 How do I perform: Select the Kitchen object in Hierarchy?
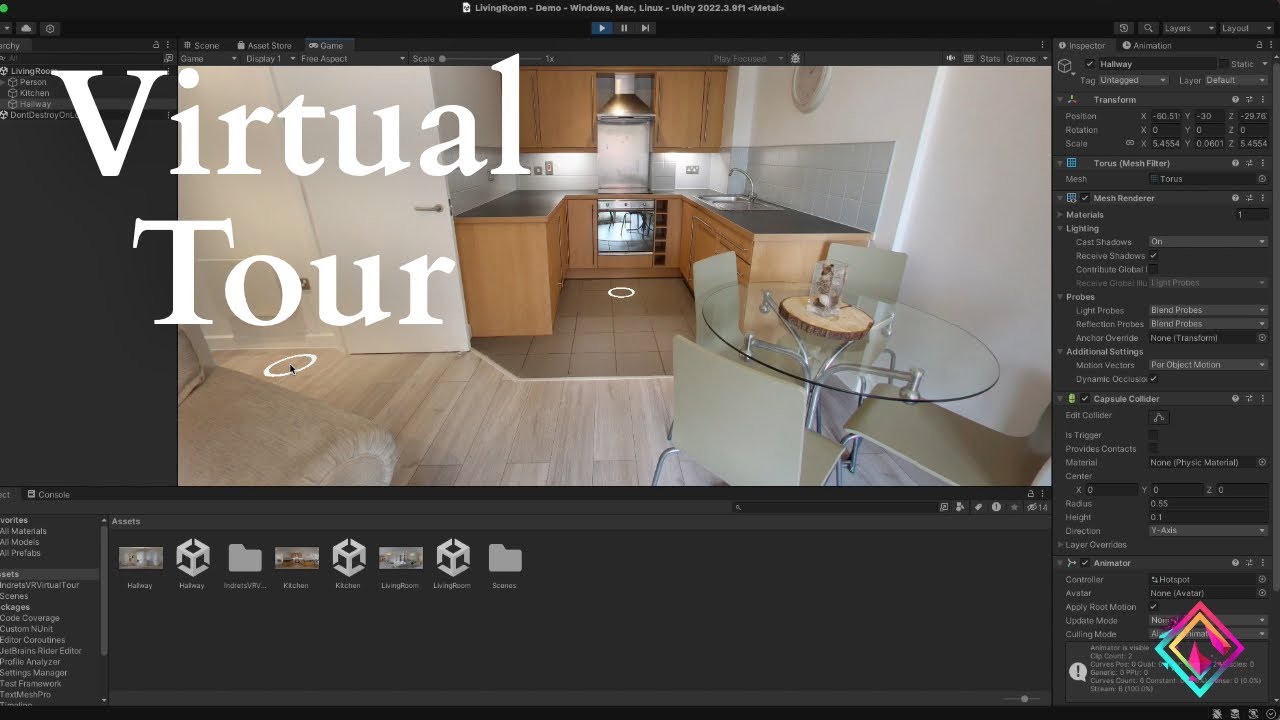click(34, 93)
